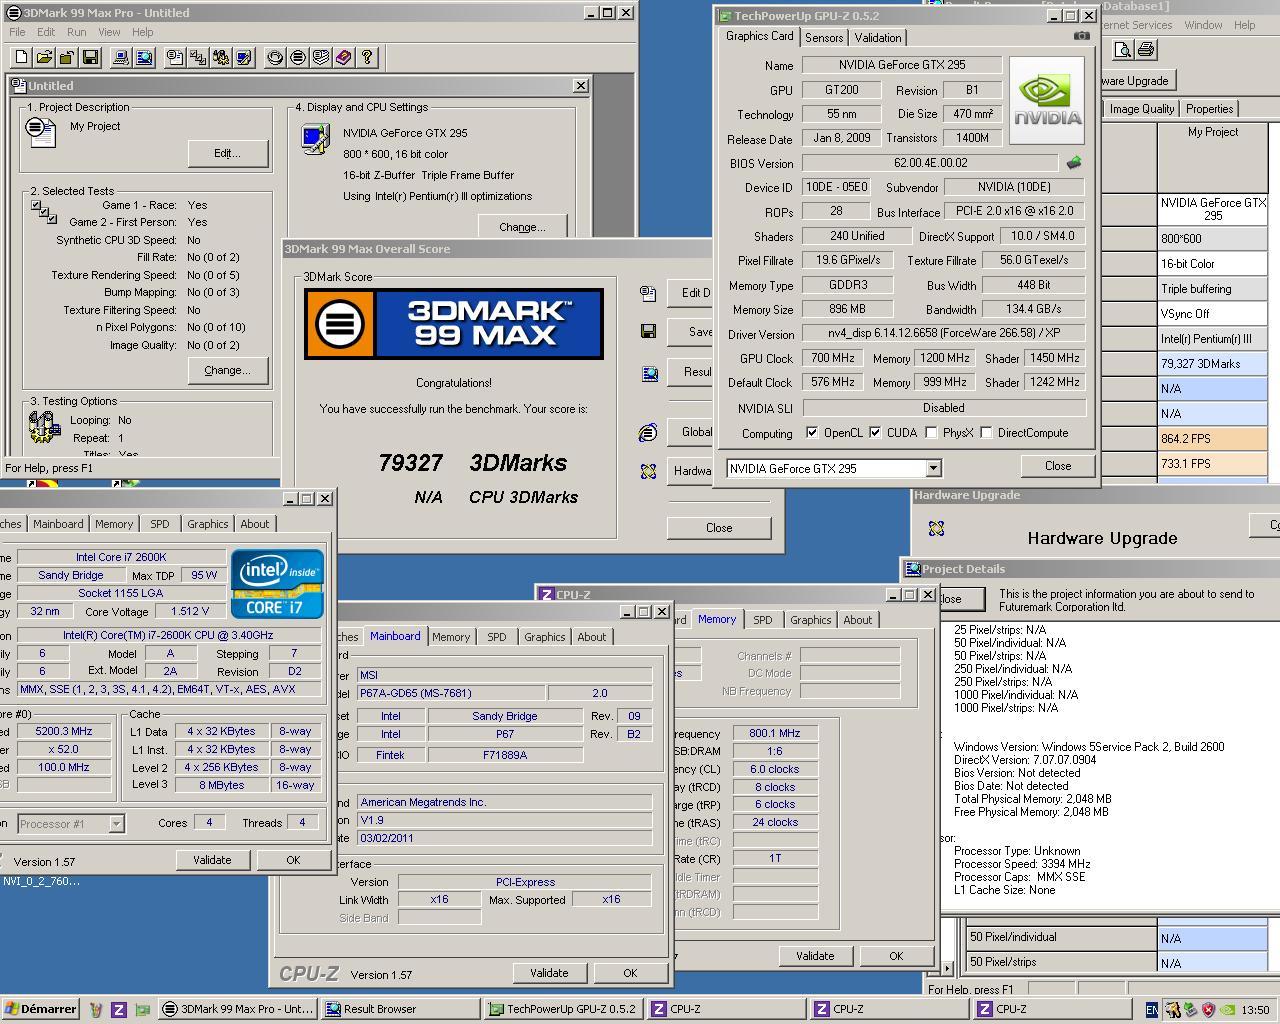Click the print preview icon in Result Browser
Screen dimensions: 1280x1024
1123,50
